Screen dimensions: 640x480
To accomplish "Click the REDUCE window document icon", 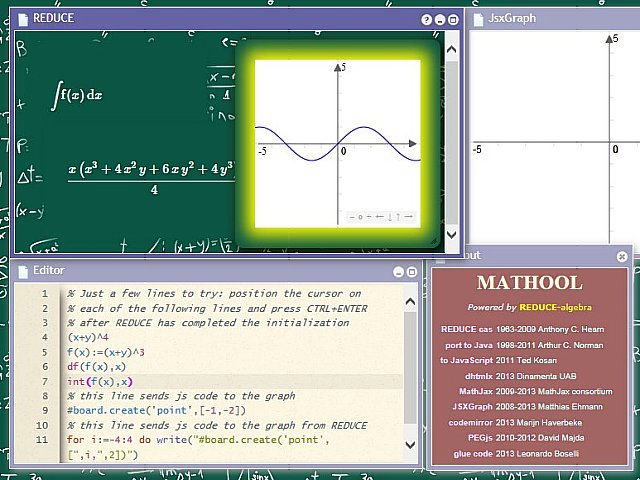I will pyautogui.click(x=23, y=19).
